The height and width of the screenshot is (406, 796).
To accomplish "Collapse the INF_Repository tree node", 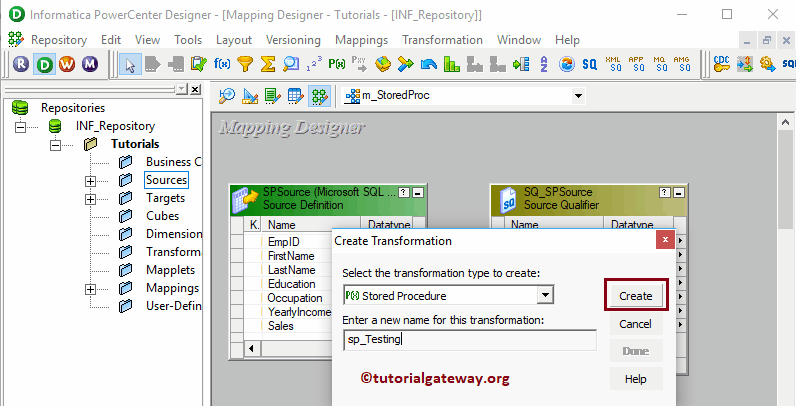I will click(x=20, y=126).
